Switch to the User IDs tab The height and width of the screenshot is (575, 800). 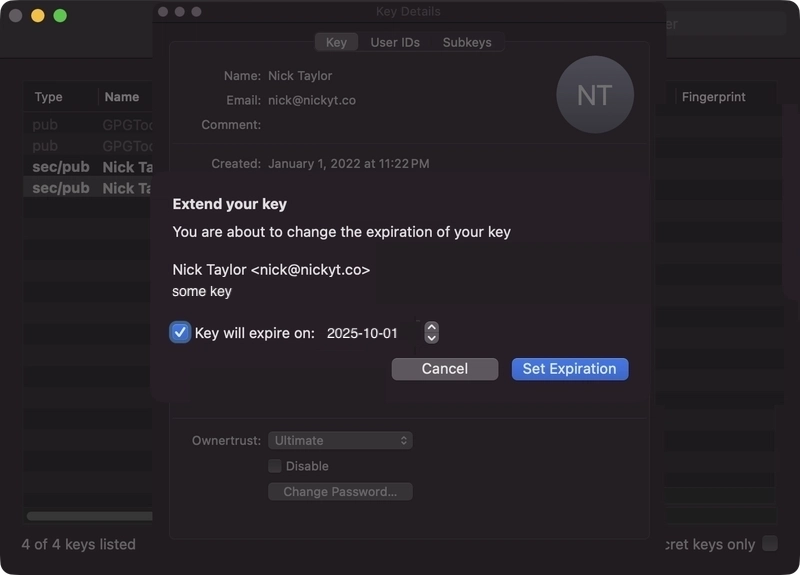coord(395,42)
